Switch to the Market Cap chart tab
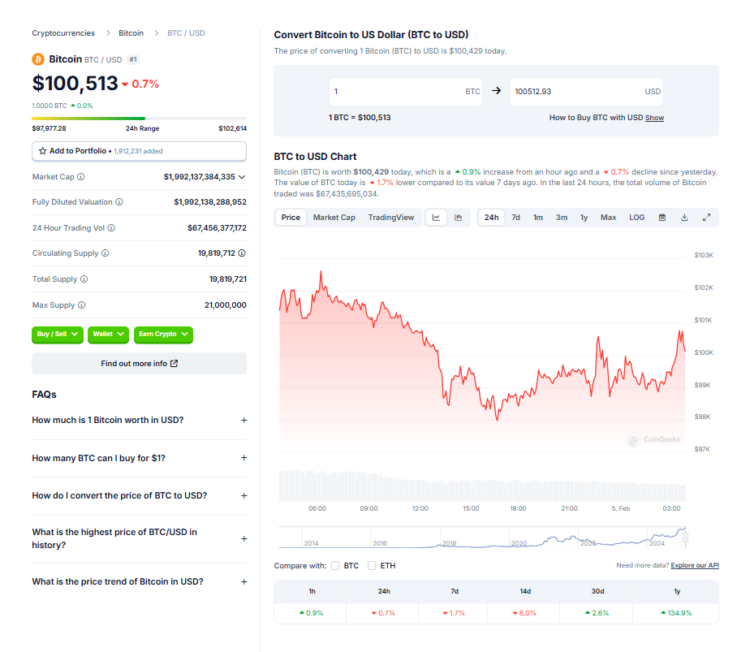 coord(334,218)
